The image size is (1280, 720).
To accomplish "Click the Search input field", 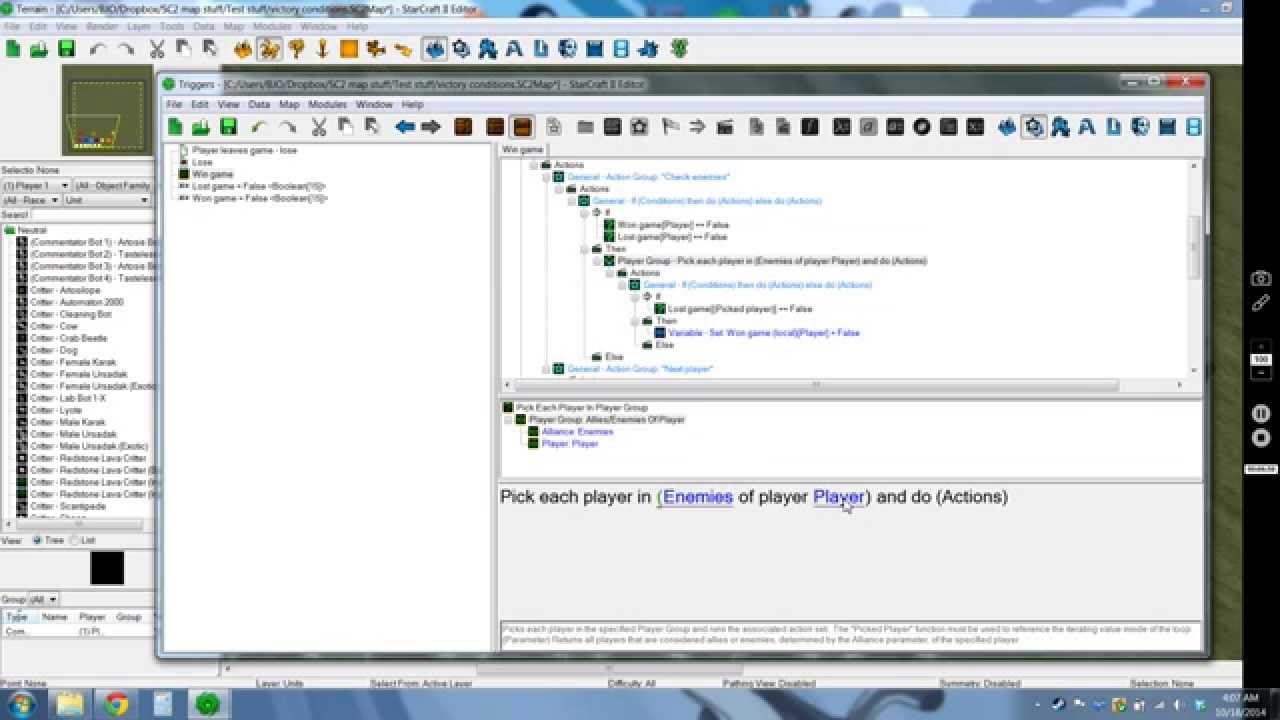I will 91,215.
